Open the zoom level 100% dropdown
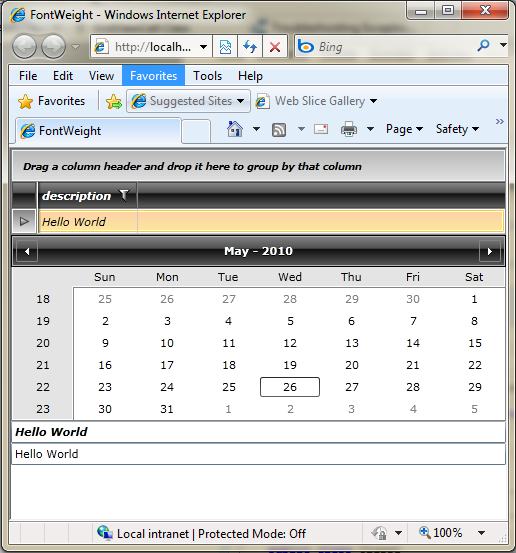The image size is (516, 553). point(482,533)
